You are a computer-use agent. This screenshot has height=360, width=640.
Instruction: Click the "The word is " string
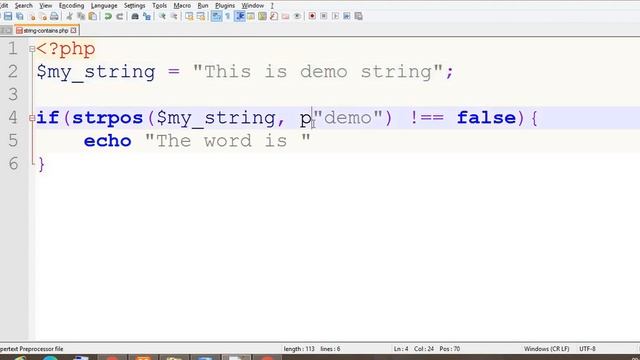pyautogui.click(x=228, y=141)
